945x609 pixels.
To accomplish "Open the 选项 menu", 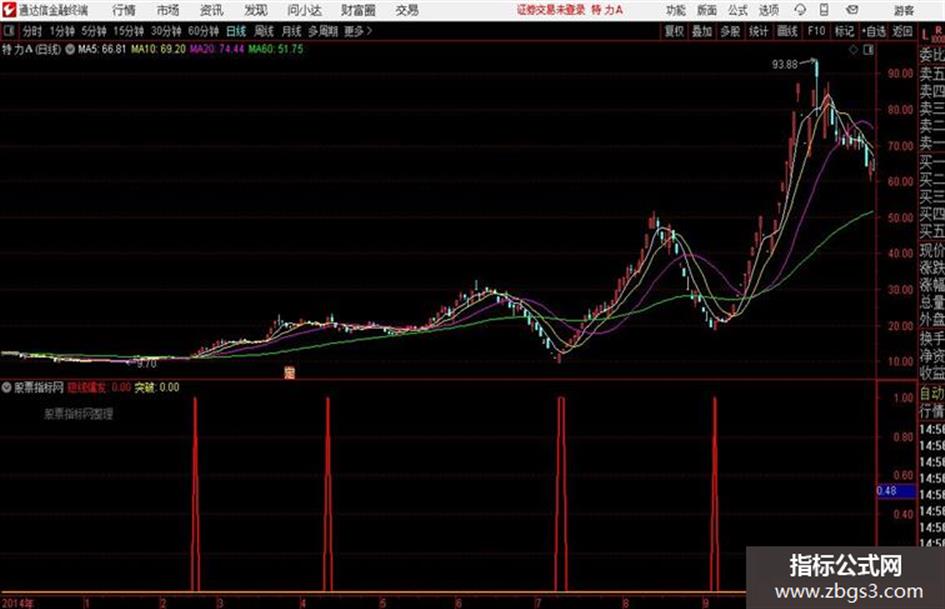I will [x=769, y=10].
